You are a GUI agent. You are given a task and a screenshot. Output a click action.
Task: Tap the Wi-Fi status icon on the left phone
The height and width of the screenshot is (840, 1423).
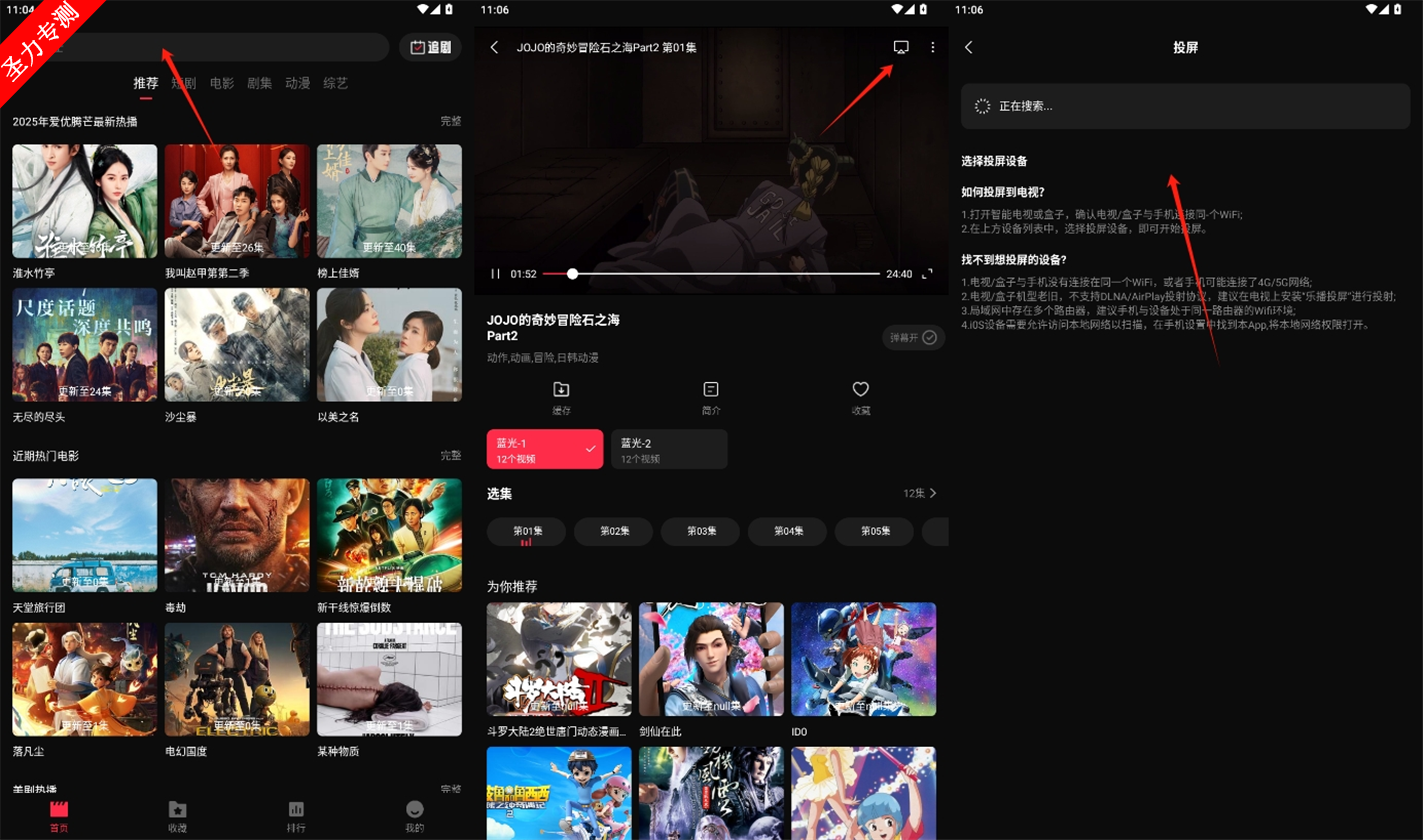coord(423,9)
